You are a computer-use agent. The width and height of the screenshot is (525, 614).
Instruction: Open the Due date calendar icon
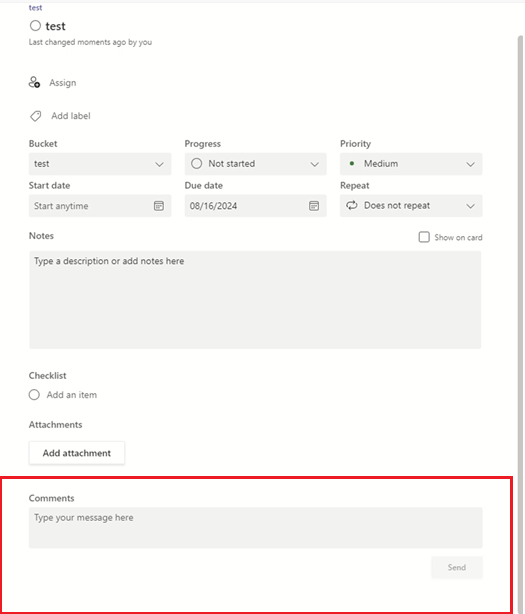(x=314, y=206)
